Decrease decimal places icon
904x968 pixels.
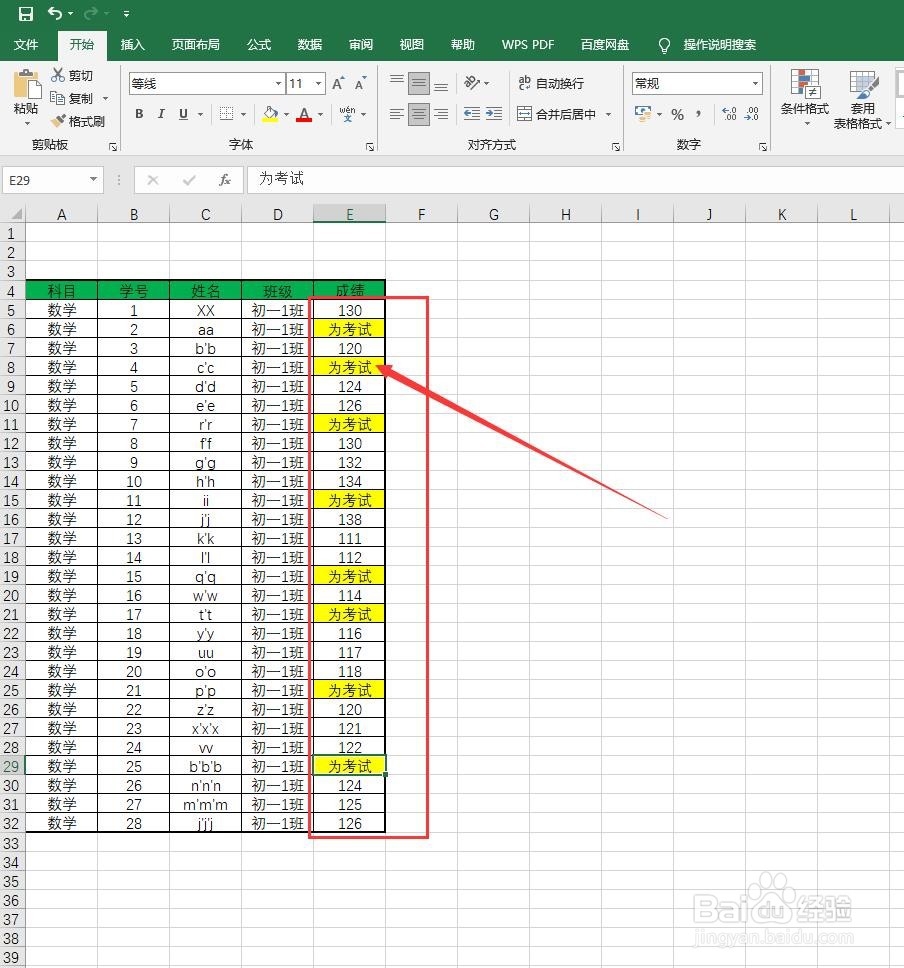tap(751, 114)
